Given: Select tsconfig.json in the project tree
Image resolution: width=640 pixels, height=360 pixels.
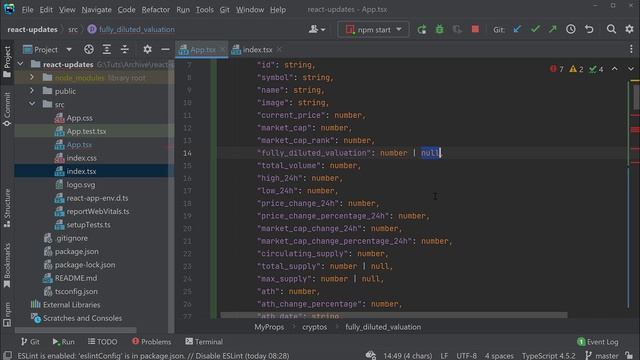Looking at the screenshot, I should pos(76,291).
